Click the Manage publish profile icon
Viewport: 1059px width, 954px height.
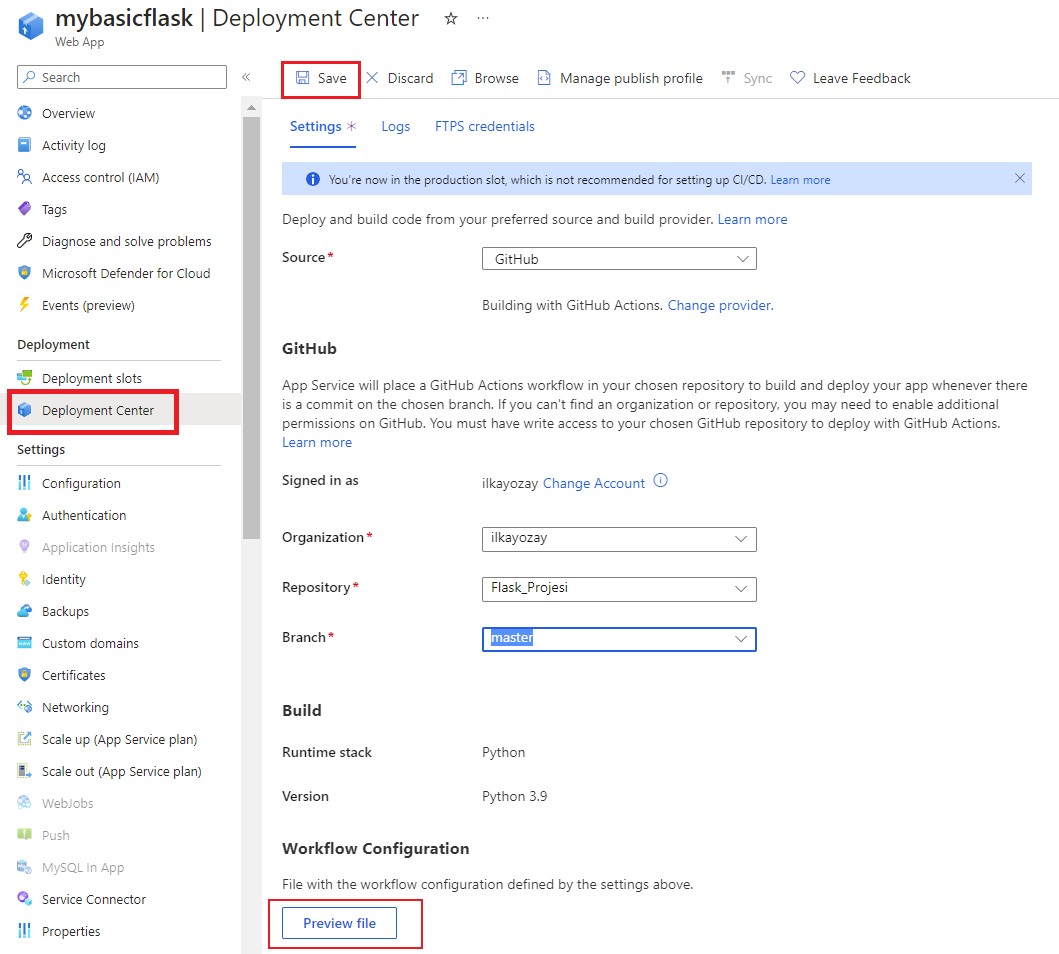[544, 78]
